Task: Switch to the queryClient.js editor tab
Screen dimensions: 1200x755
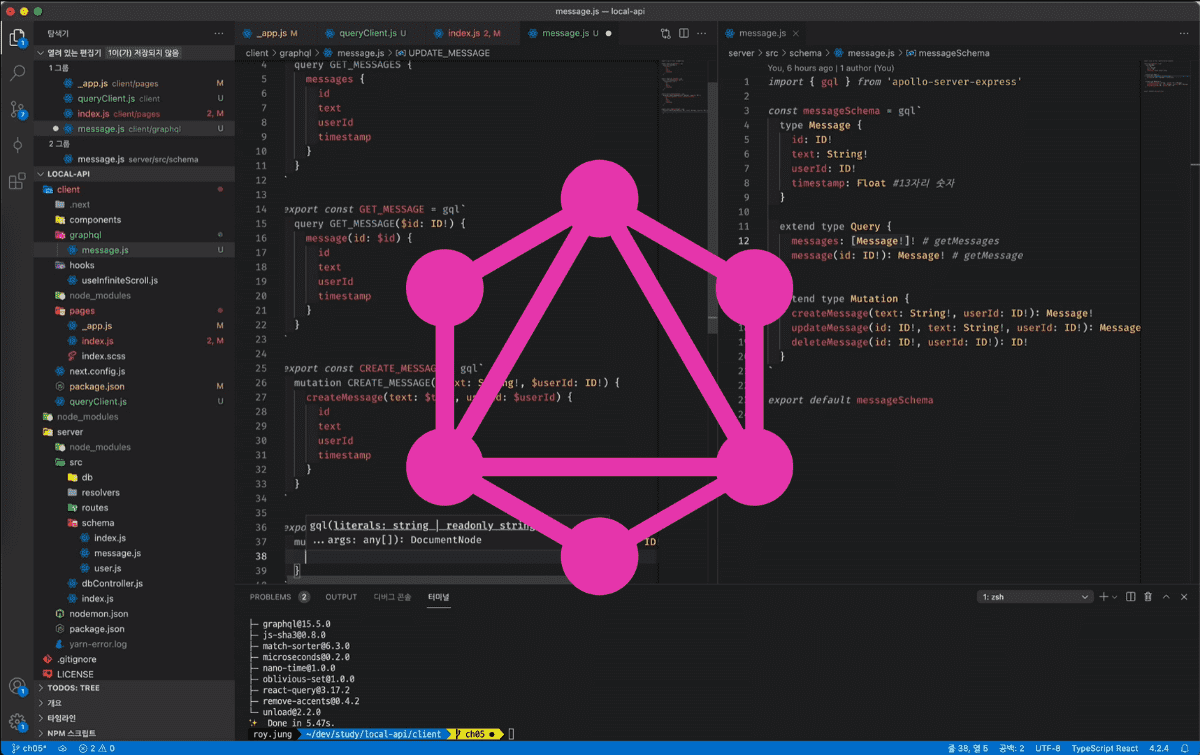Action: [372, 33]
